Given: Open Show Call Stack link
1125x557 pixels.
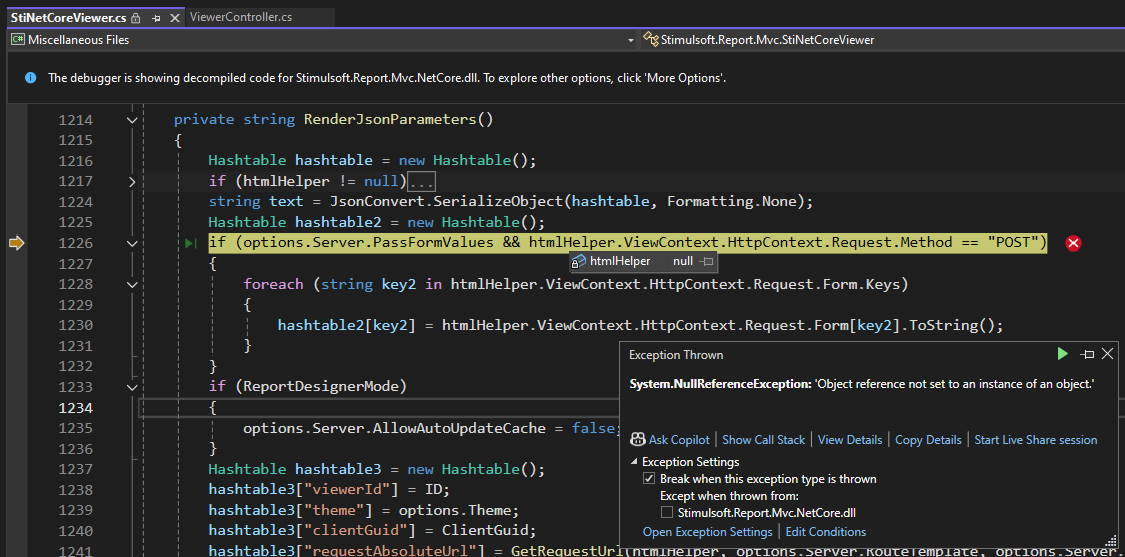Looking at the screenshot, I should [x=763, y=439].
